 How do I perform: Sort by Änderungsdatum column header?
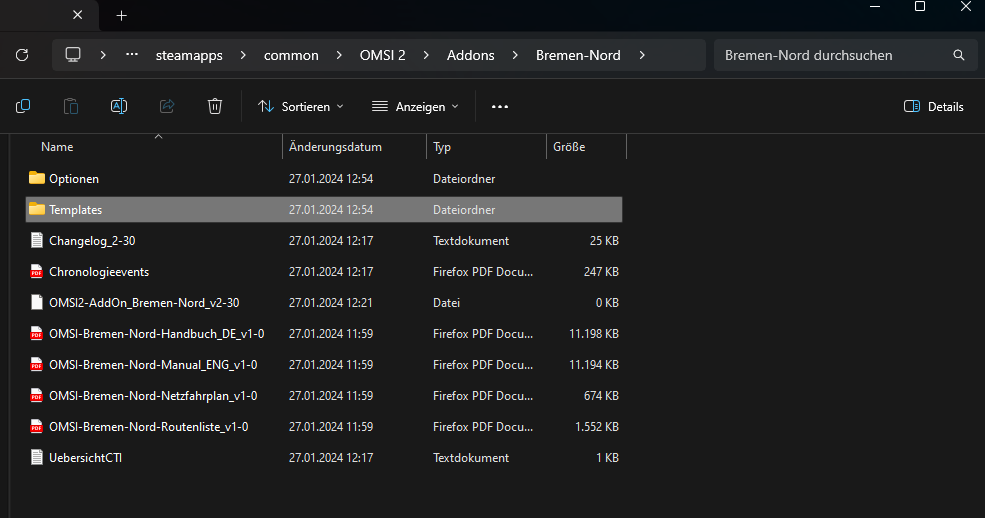[x=336, y=147]
